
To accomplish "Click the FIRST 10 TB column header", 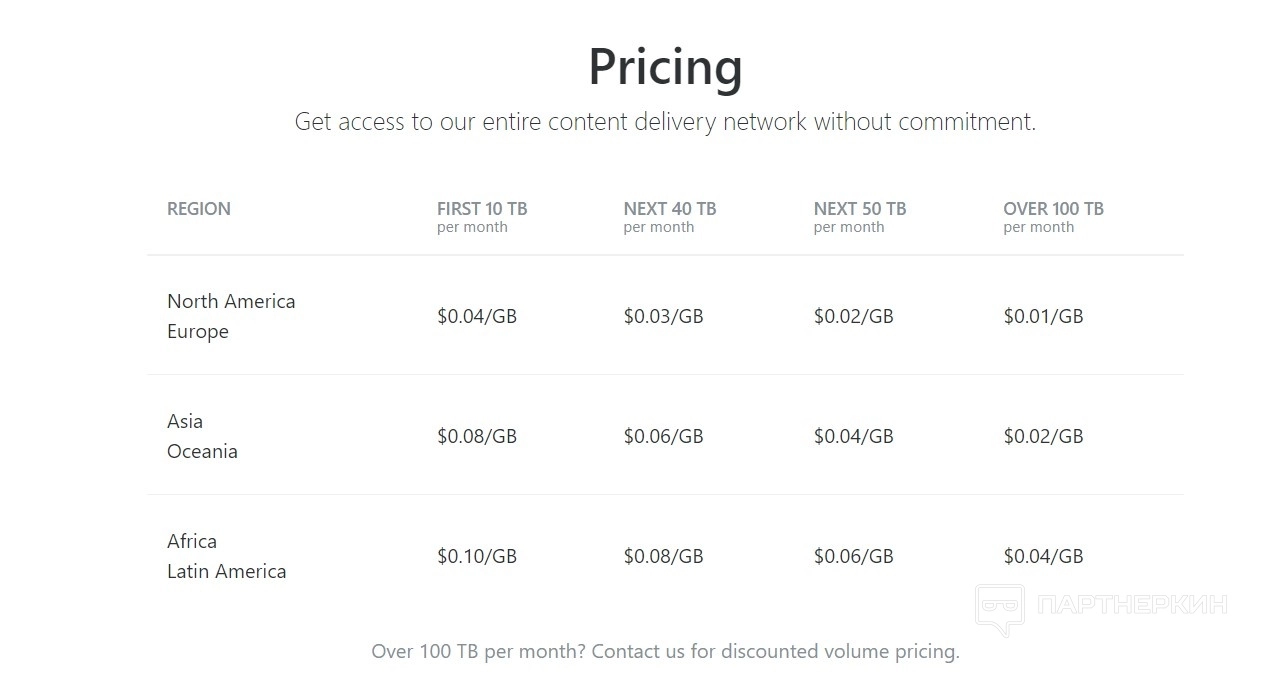I will (x=482, y=209).
